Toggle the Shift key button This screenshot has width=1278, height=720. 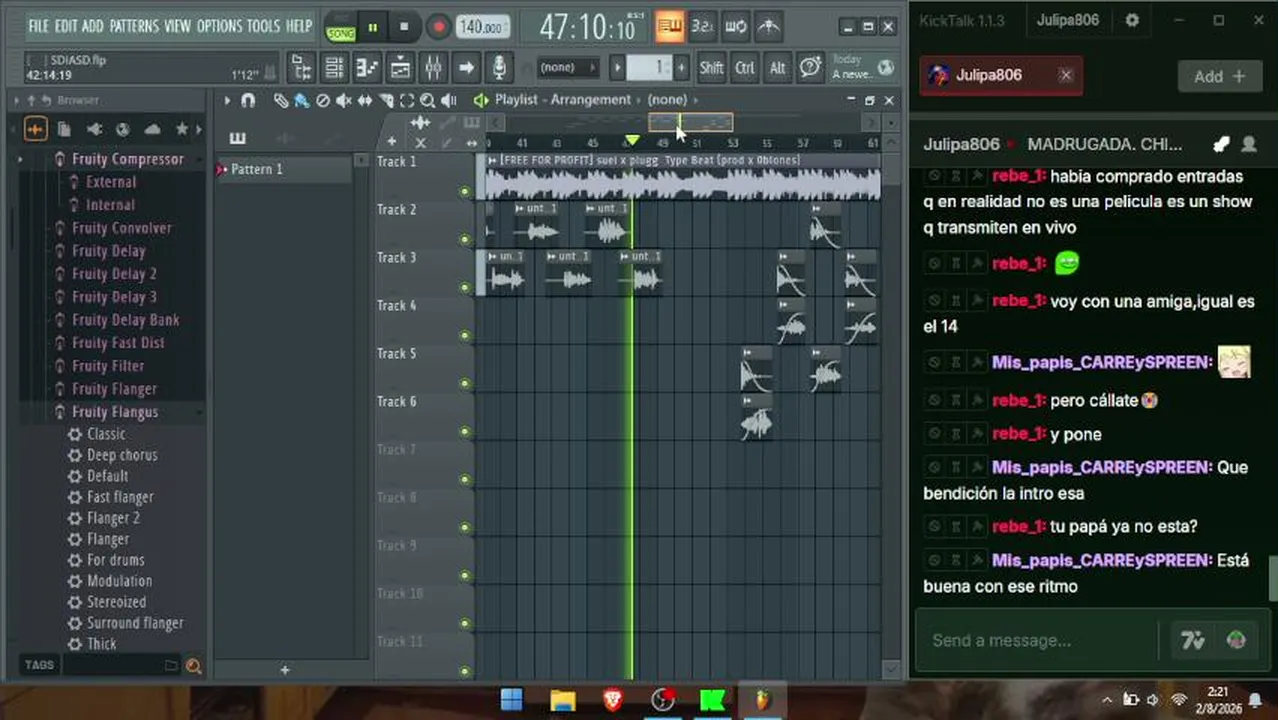(x=711, y=68)
